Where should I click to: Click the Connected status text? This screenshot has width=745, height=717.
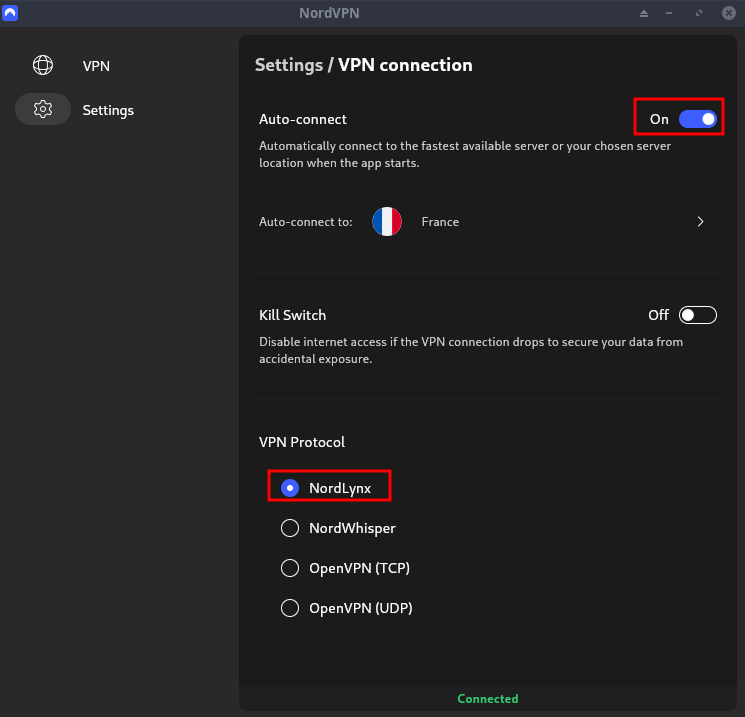click(488, 699)
